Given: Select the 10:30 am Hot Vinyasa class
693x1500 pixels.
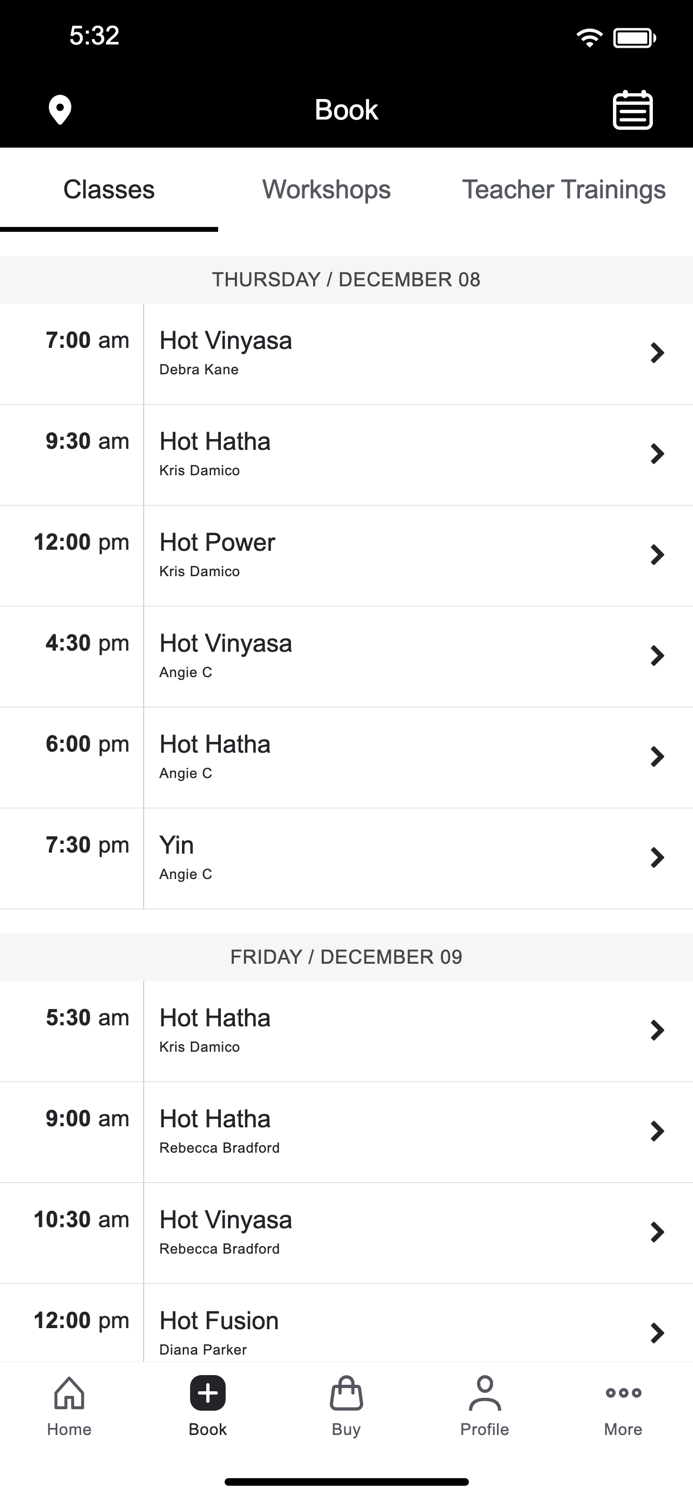Looking at the screenshot, I should pos(346,1232).
